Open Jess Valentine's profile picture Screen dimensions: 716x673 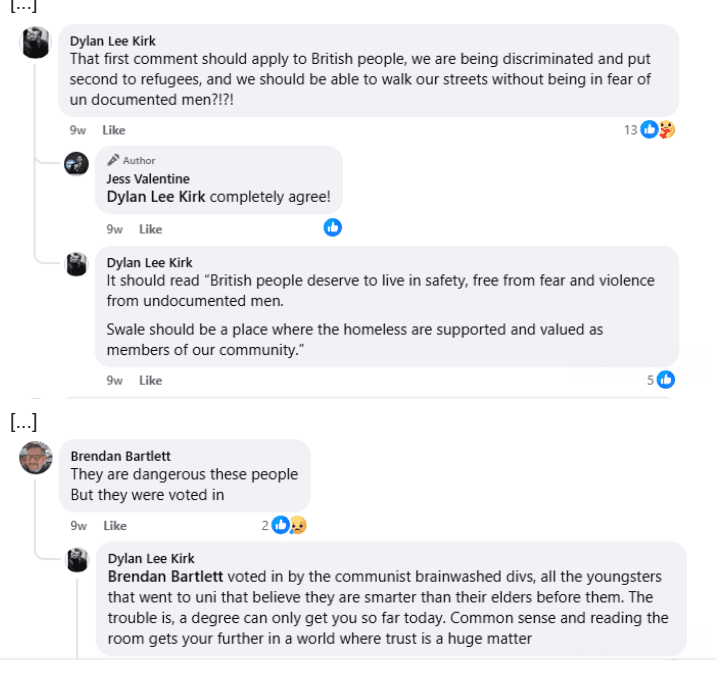pos(76,164)
